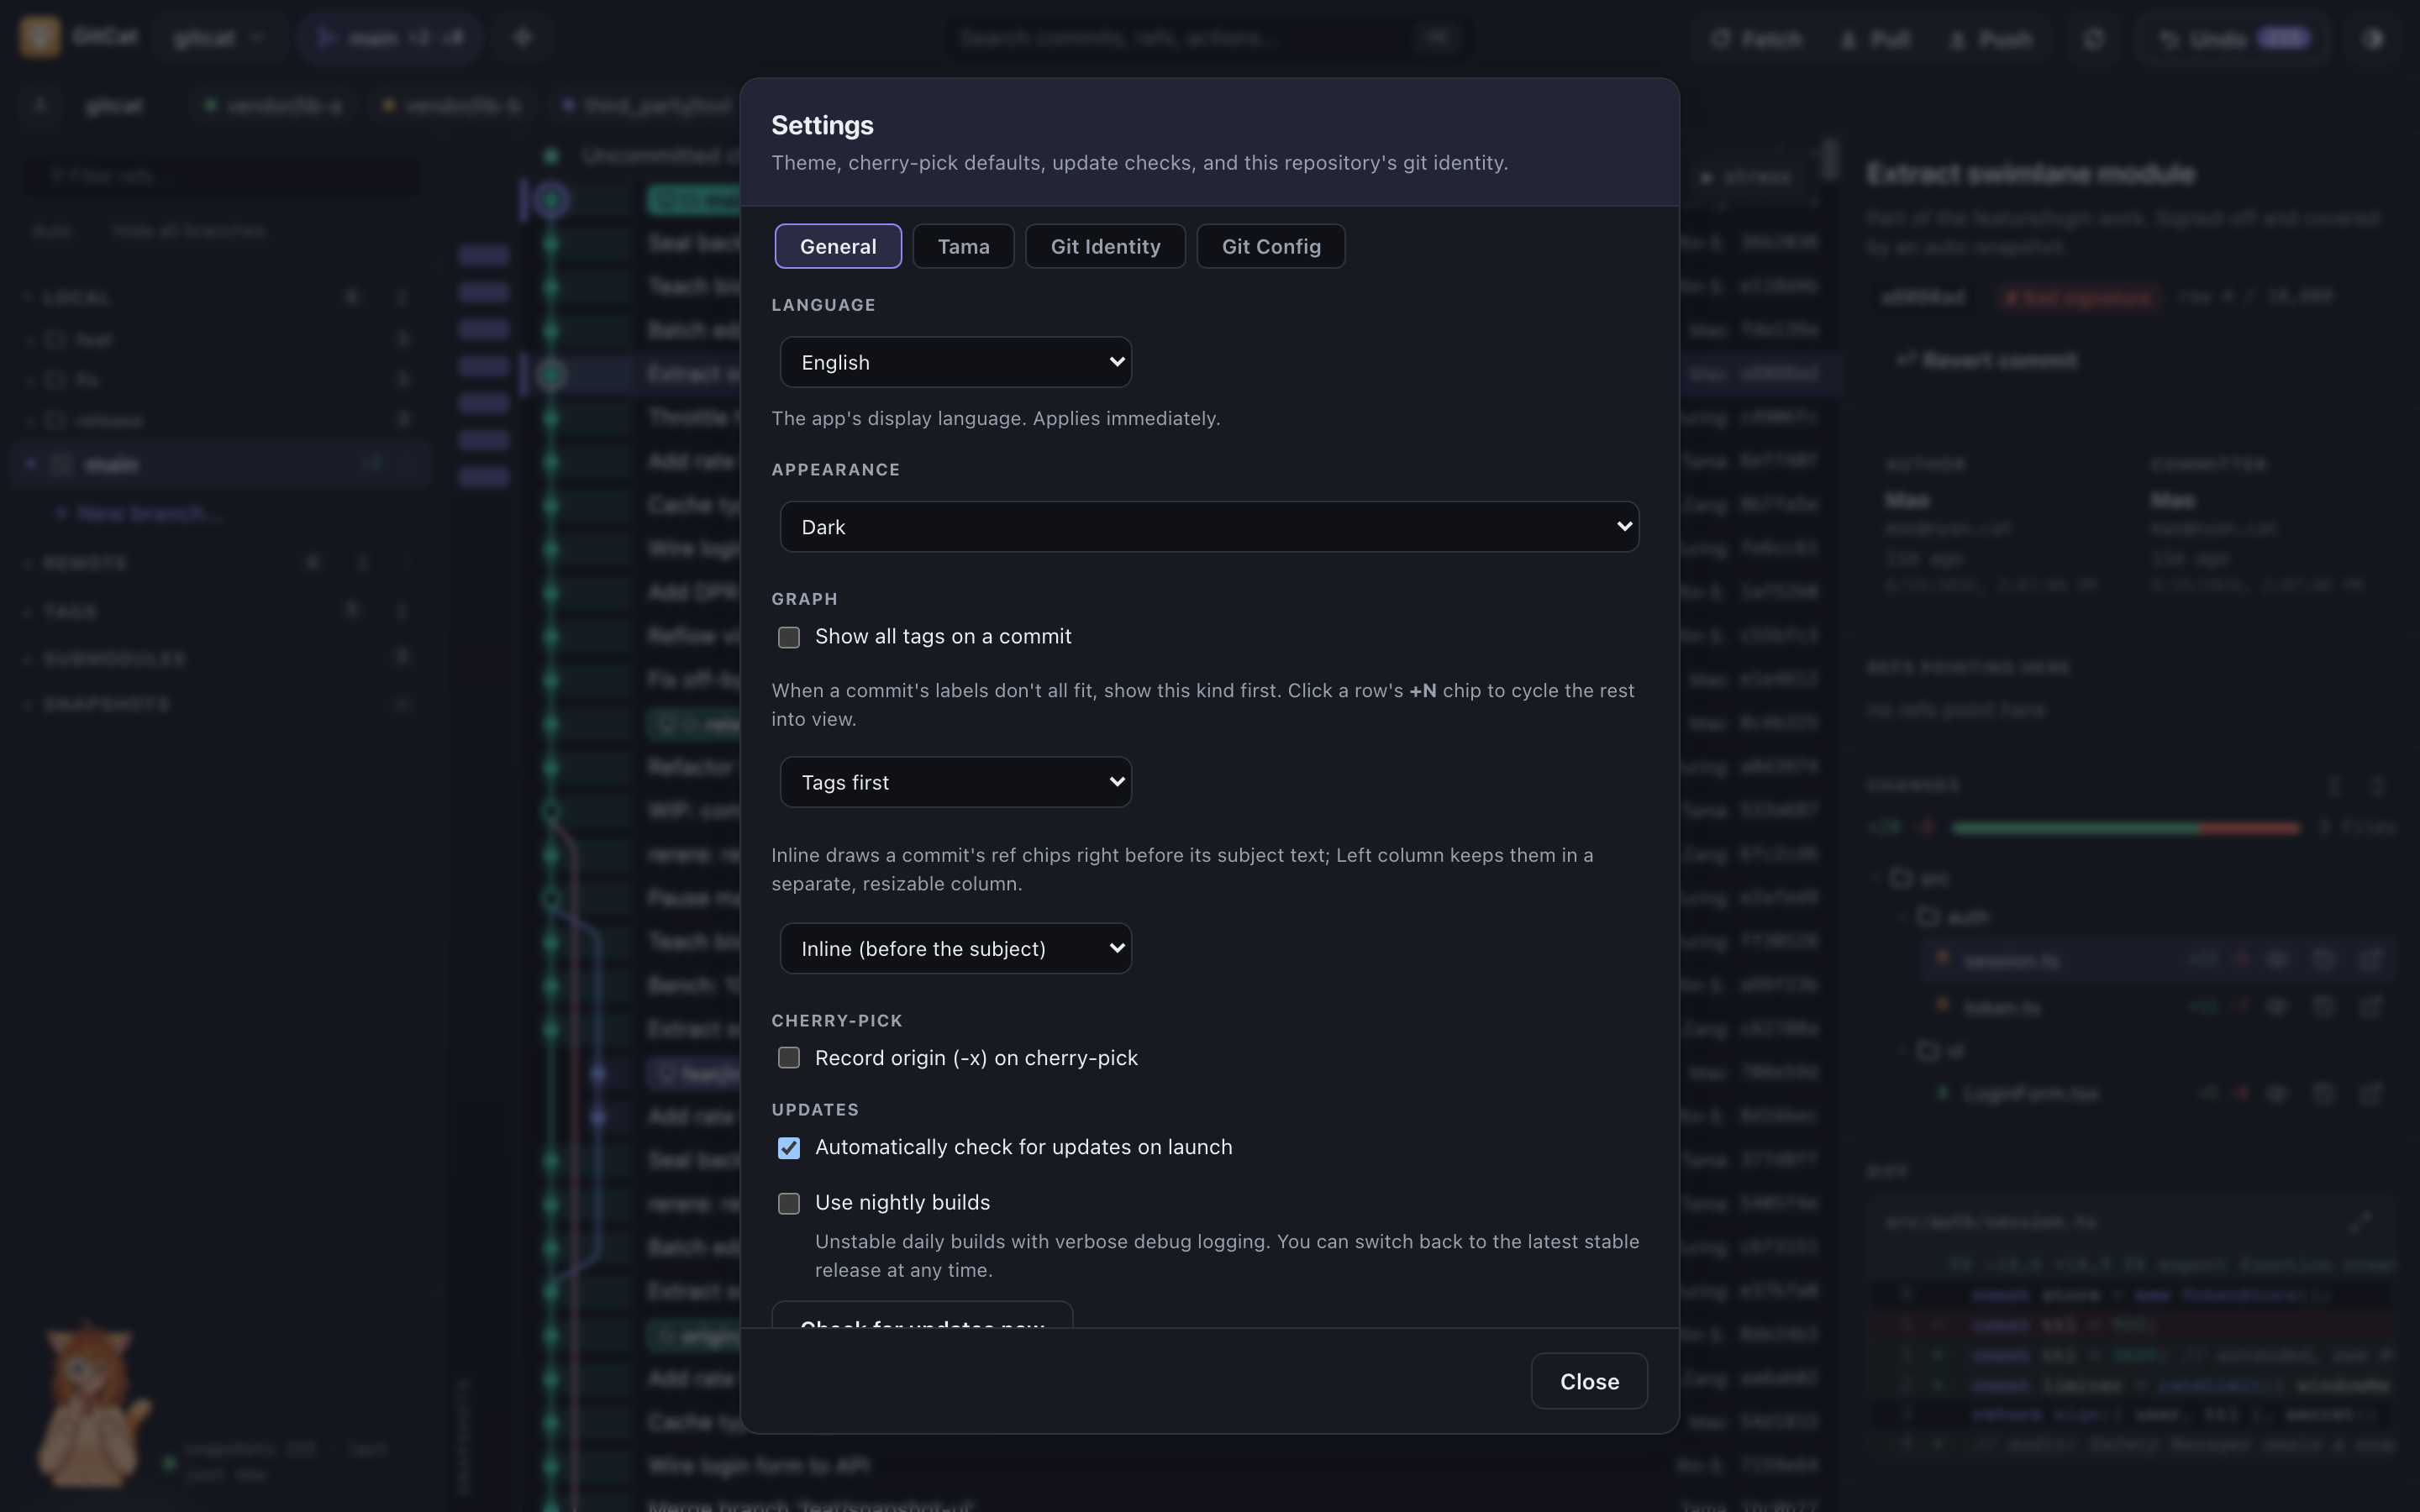The width and height of the screenshot is (2420, 1512).
Task: Click Push in the dimmed top toolbar
Action: (1991, 39)
